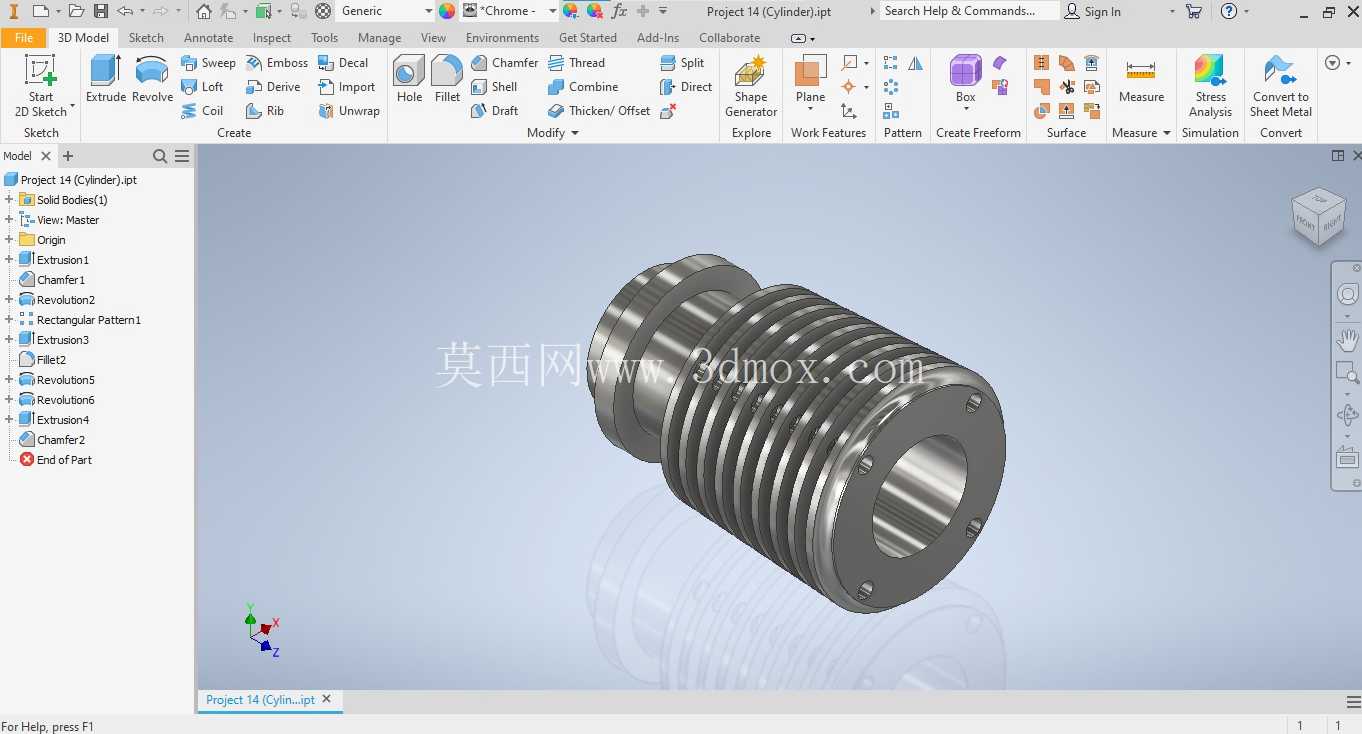Select Chamfer1 in the model tree
Image resolution: width=1362 pixels, height=734 pixels.
(x=60, y=280)
